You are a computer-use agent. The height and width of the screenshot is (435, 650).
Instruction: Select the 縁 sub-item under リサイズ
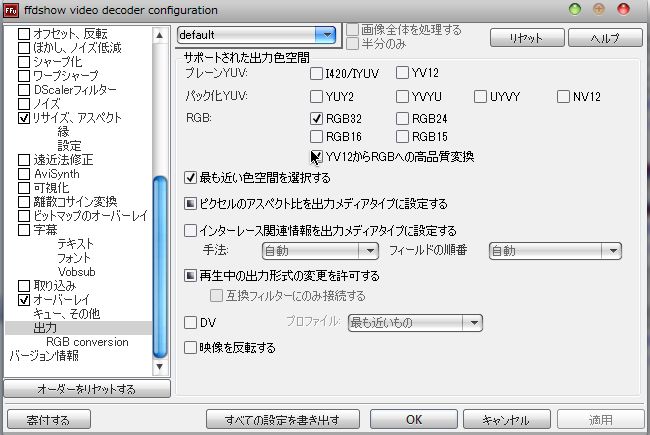pyautogui.click(x=63, y=132)
